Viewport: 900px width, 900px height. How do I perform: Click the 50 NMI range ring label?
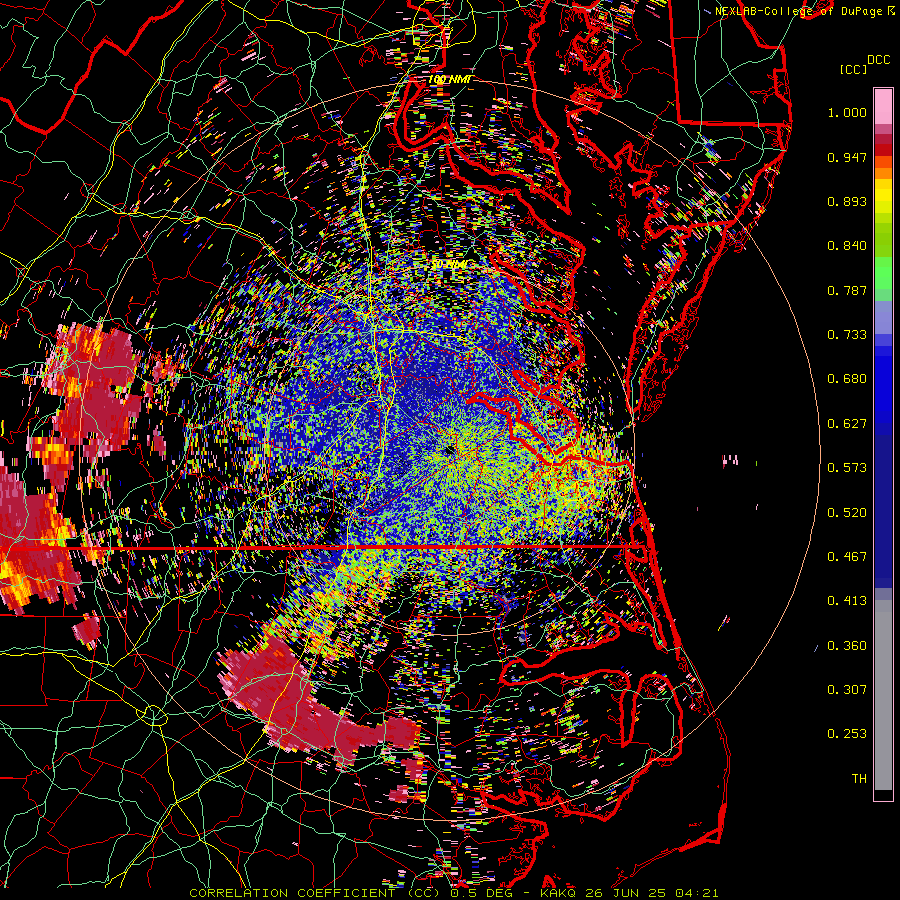[x=449, y=265]
